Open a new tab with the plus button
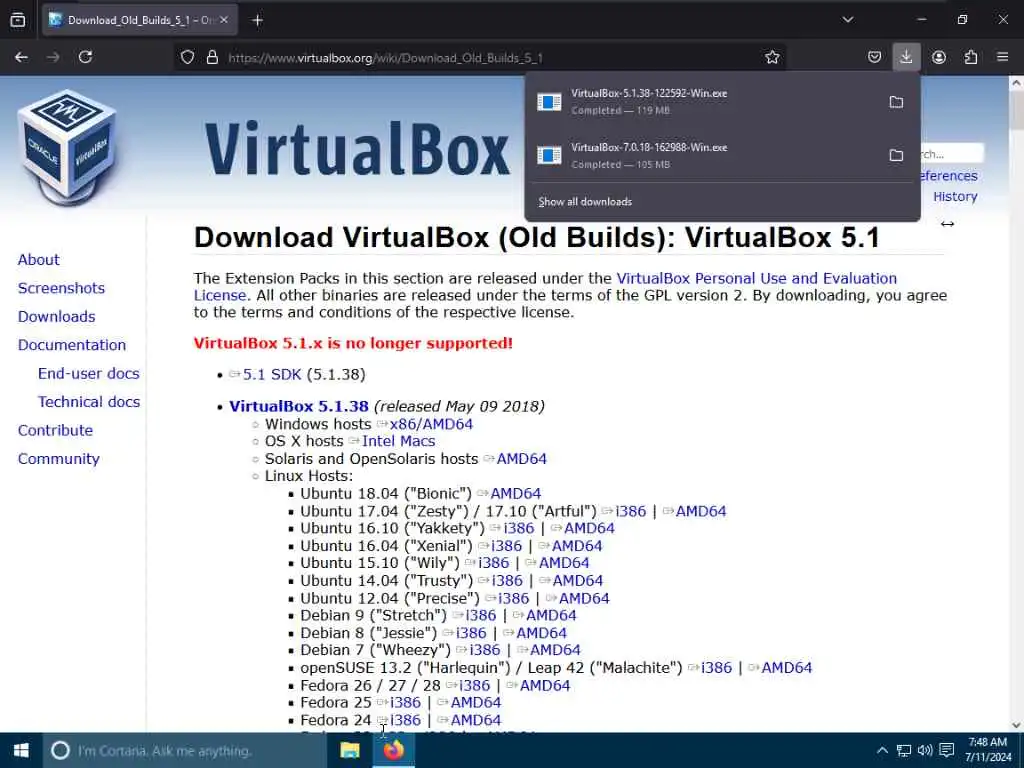This screenshot has height=768, width=1024. (257, 20)
